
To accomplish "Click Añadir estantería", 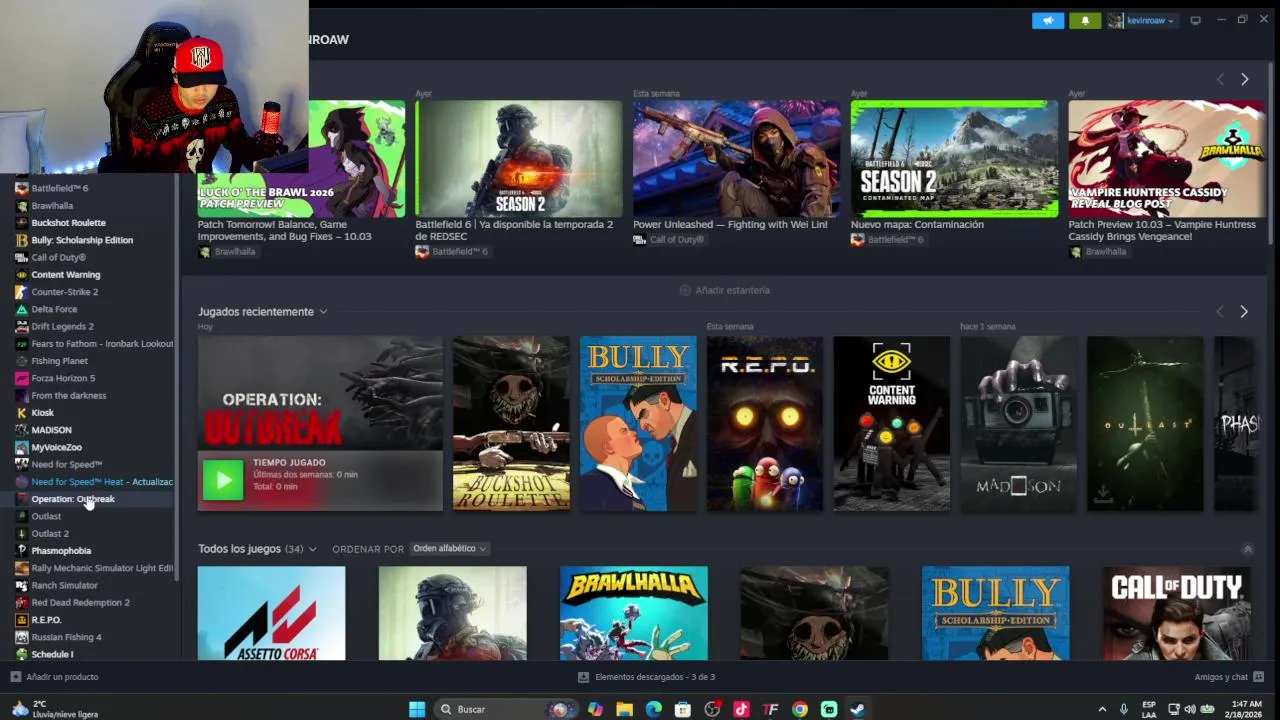I will click(x=725, y=290).
